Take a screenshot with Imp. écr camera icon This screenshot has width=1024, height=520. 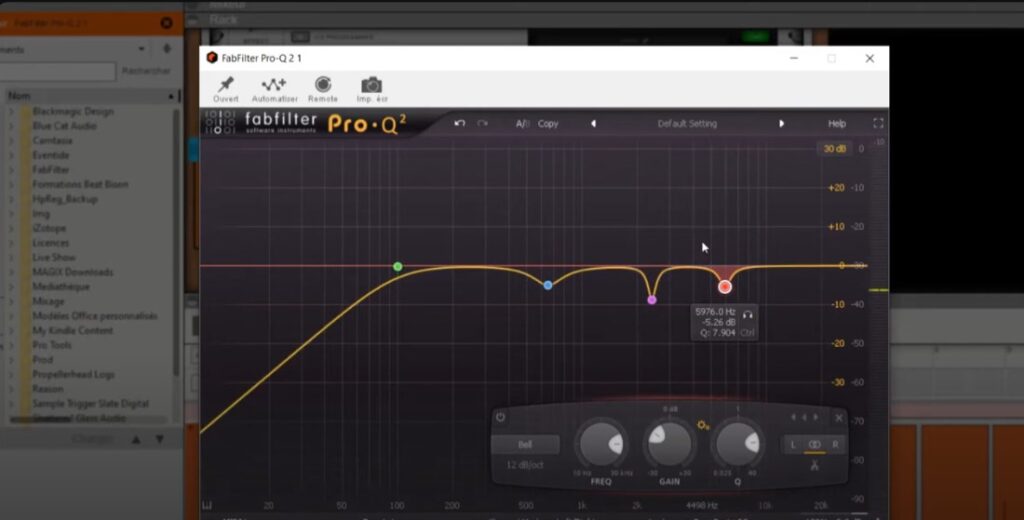coord(372,85)
